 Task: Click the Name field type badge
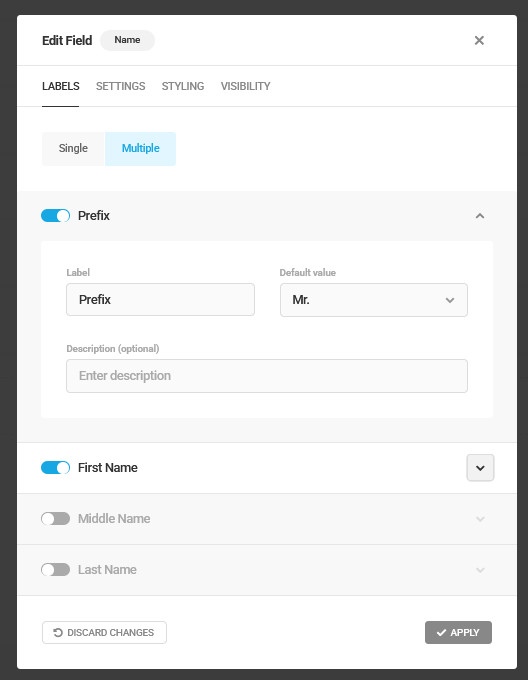[x=127, y=40]
